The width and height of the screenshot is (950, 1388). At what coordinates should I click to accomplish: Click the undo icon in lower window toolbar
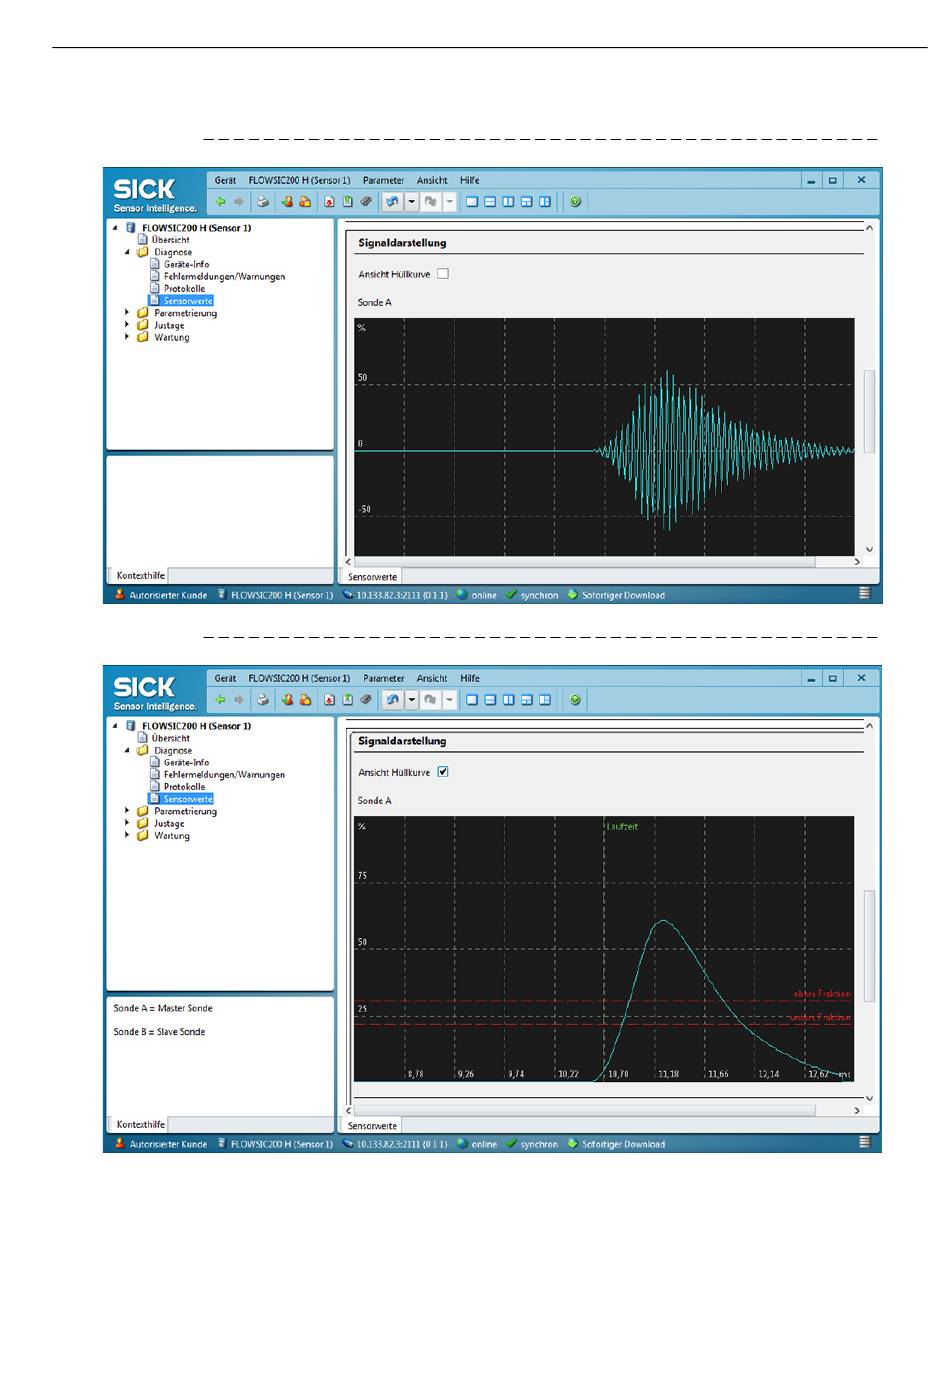[x=393, y=700]
